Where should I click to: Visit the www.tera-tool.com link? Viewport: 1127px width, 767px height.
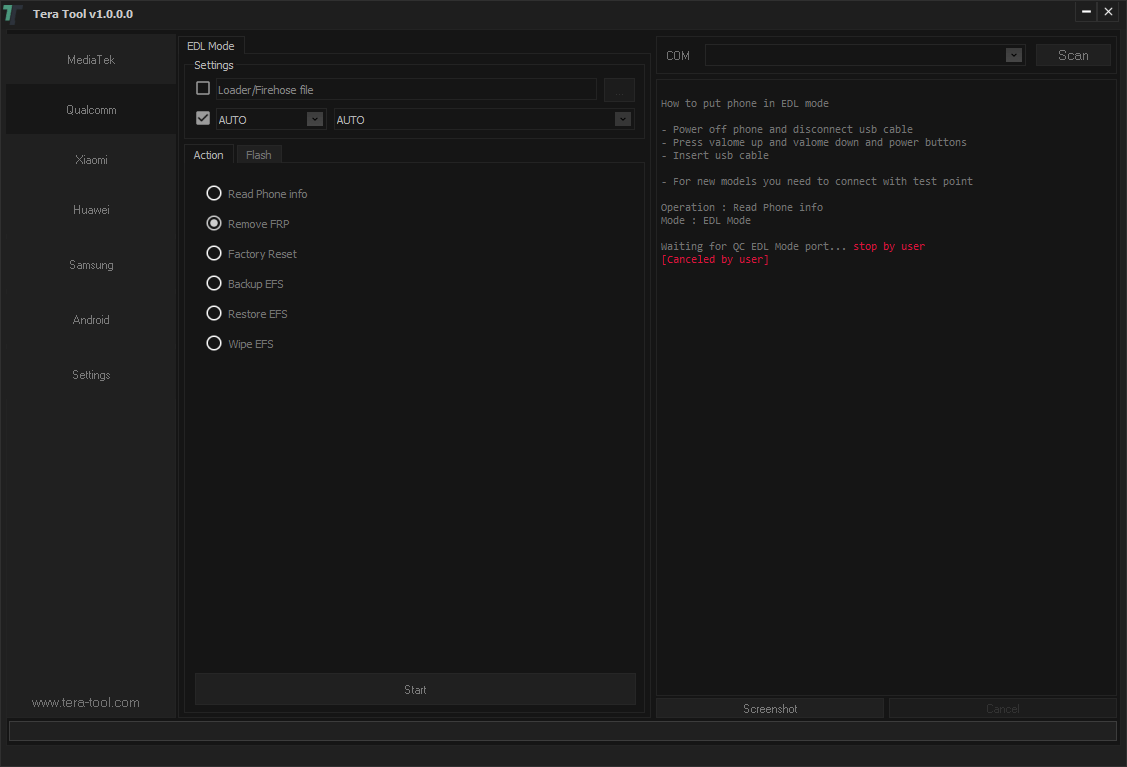point(85,702)
